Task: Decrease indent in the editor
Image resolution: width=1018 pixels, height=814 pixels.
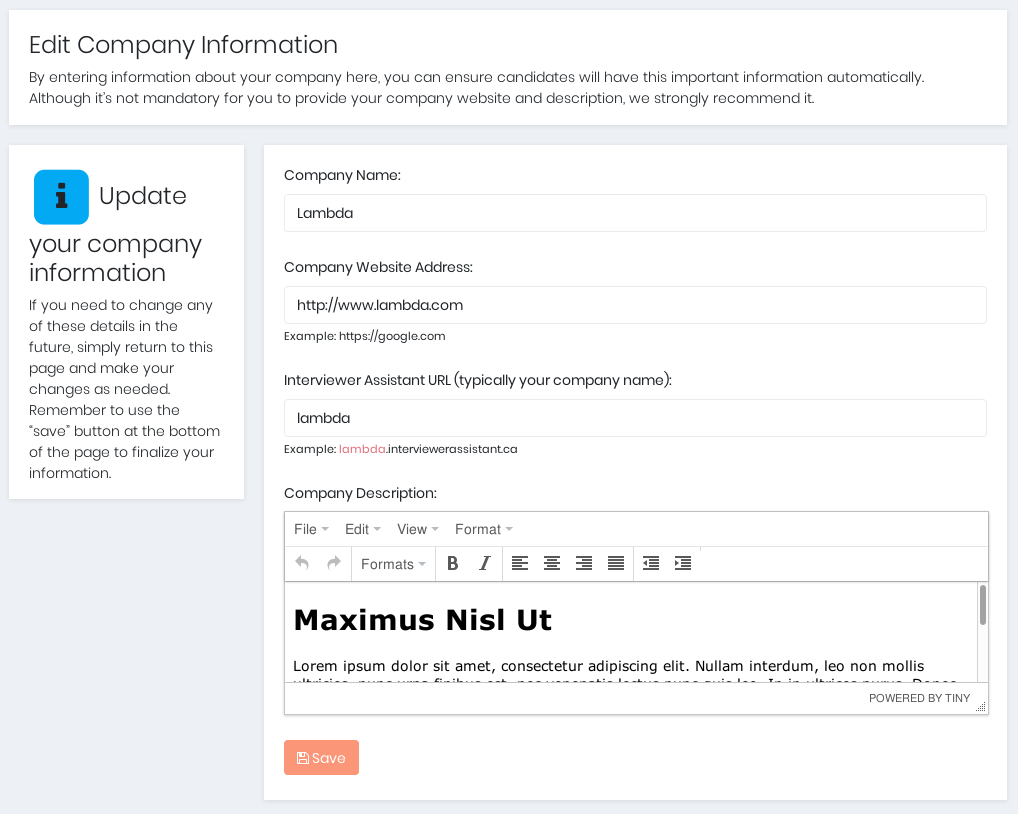Action: coord(651,564)
